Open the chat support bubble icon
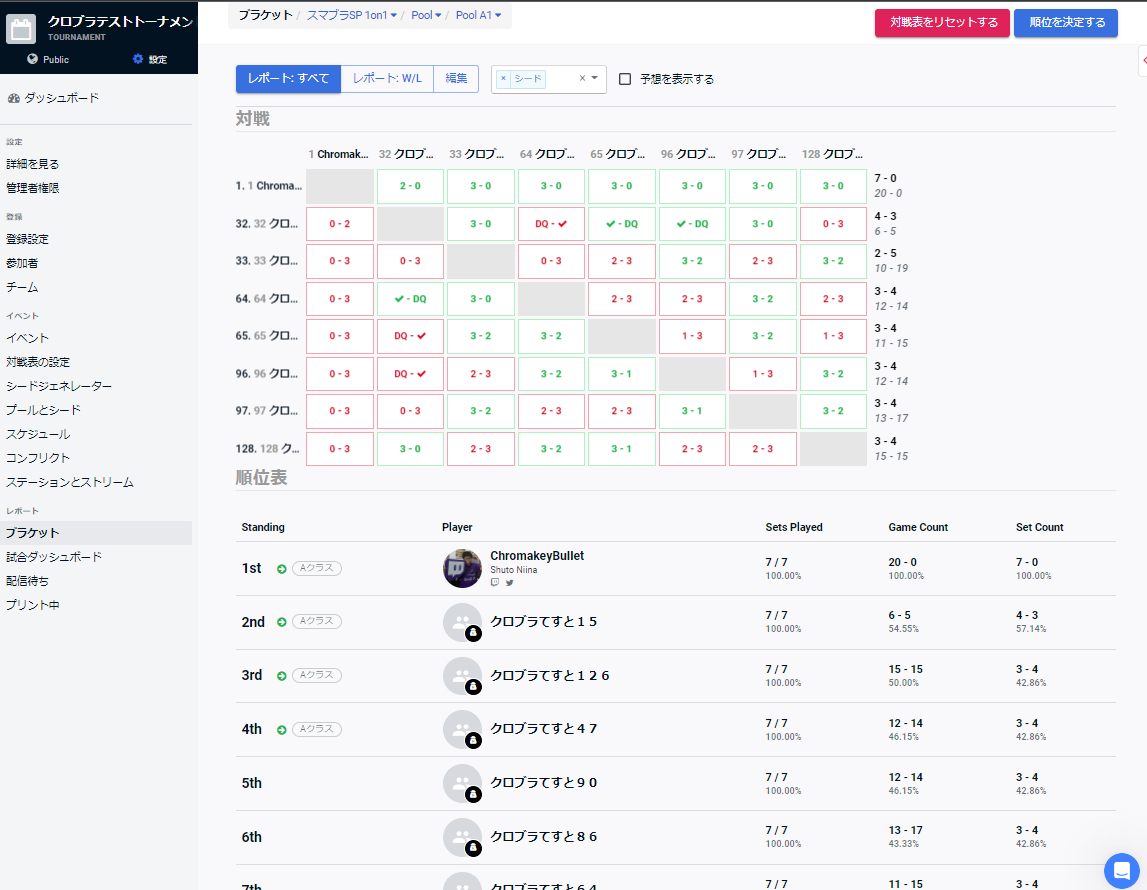This screenshot has width=1147, height=890. 1121,871
